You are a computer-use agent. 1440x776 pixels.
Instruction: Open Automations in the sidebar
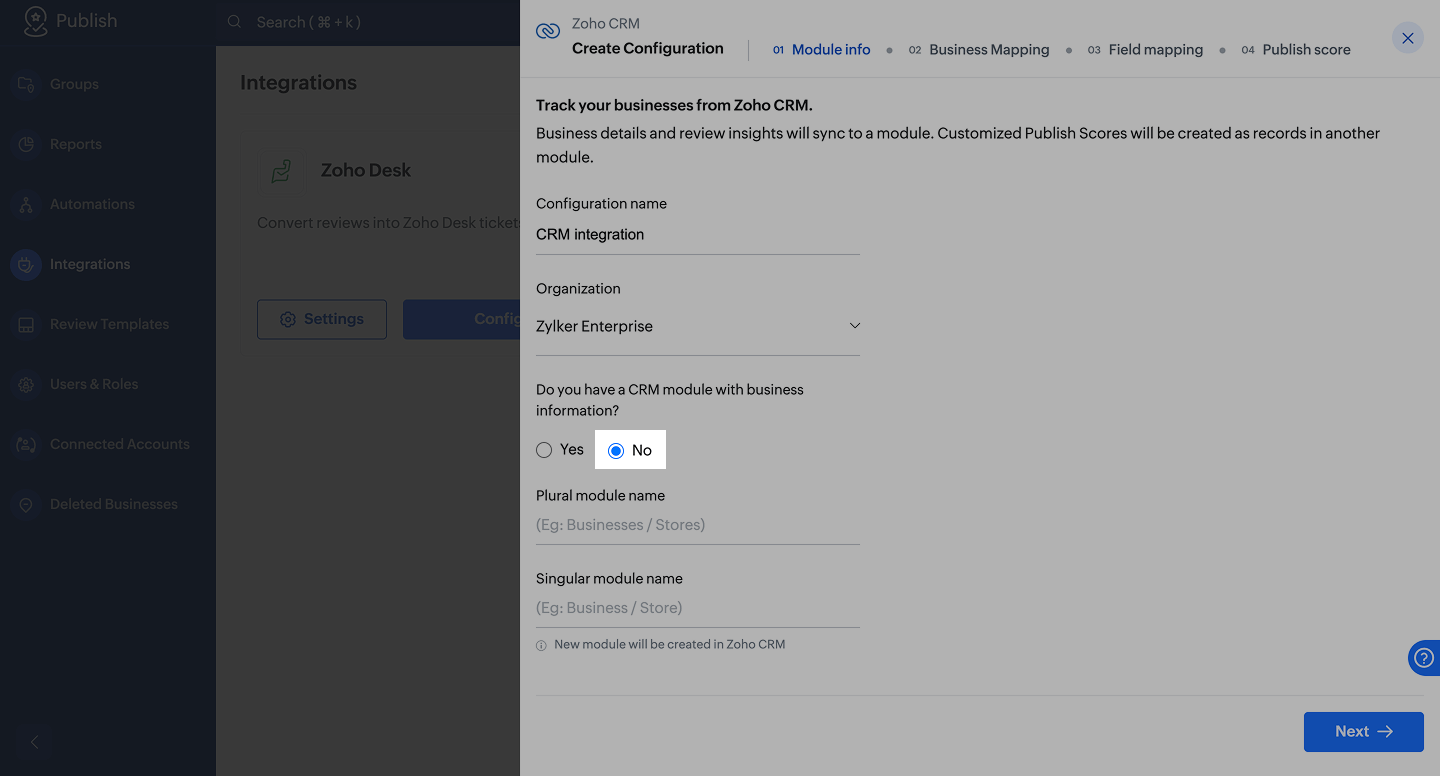tap(92, 204)
